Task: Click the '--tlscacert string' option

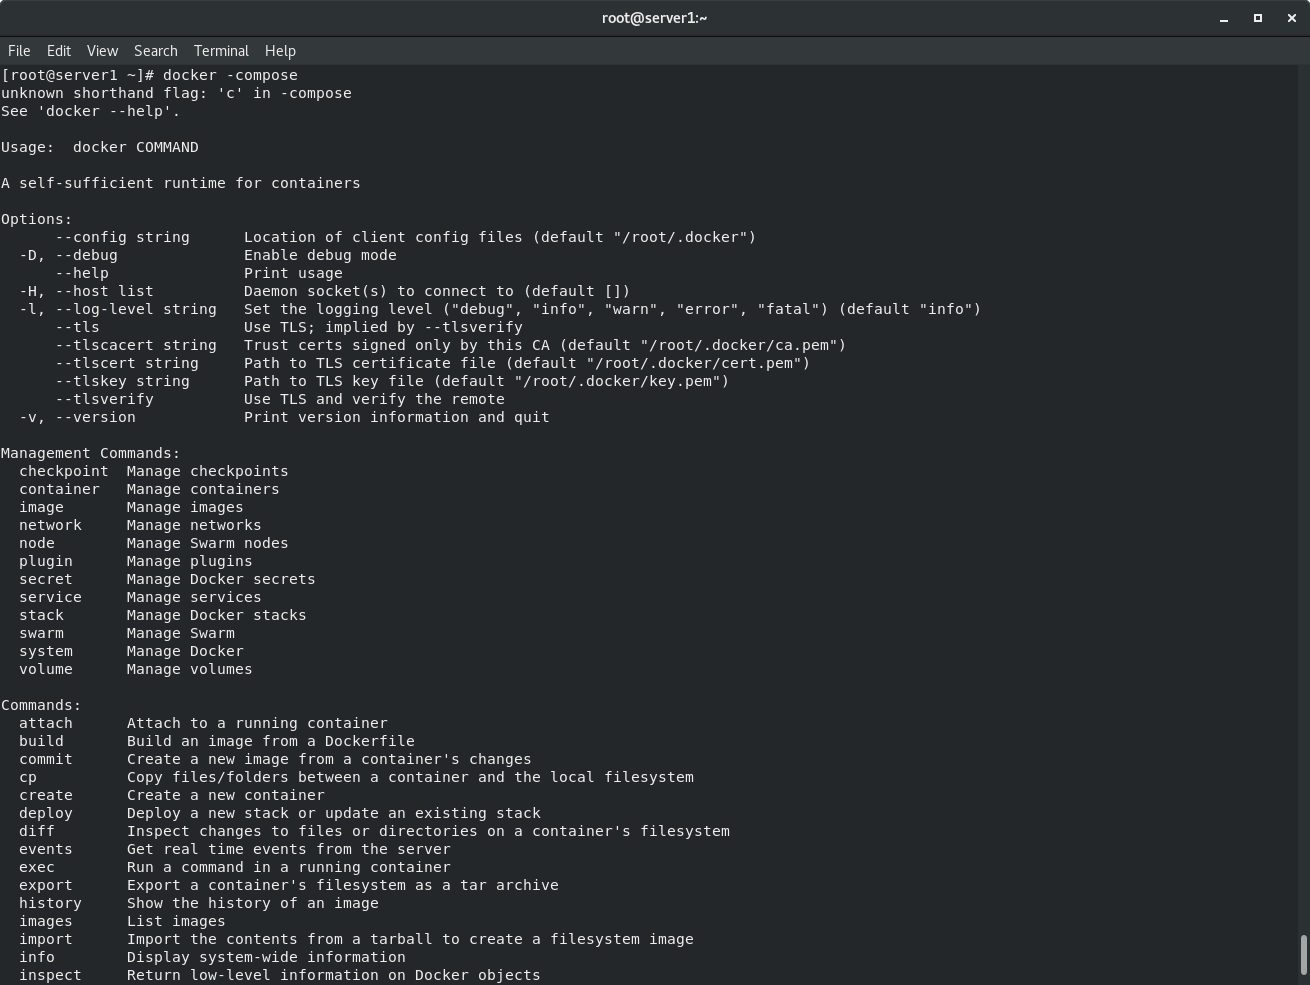Action: pos(136,345)
